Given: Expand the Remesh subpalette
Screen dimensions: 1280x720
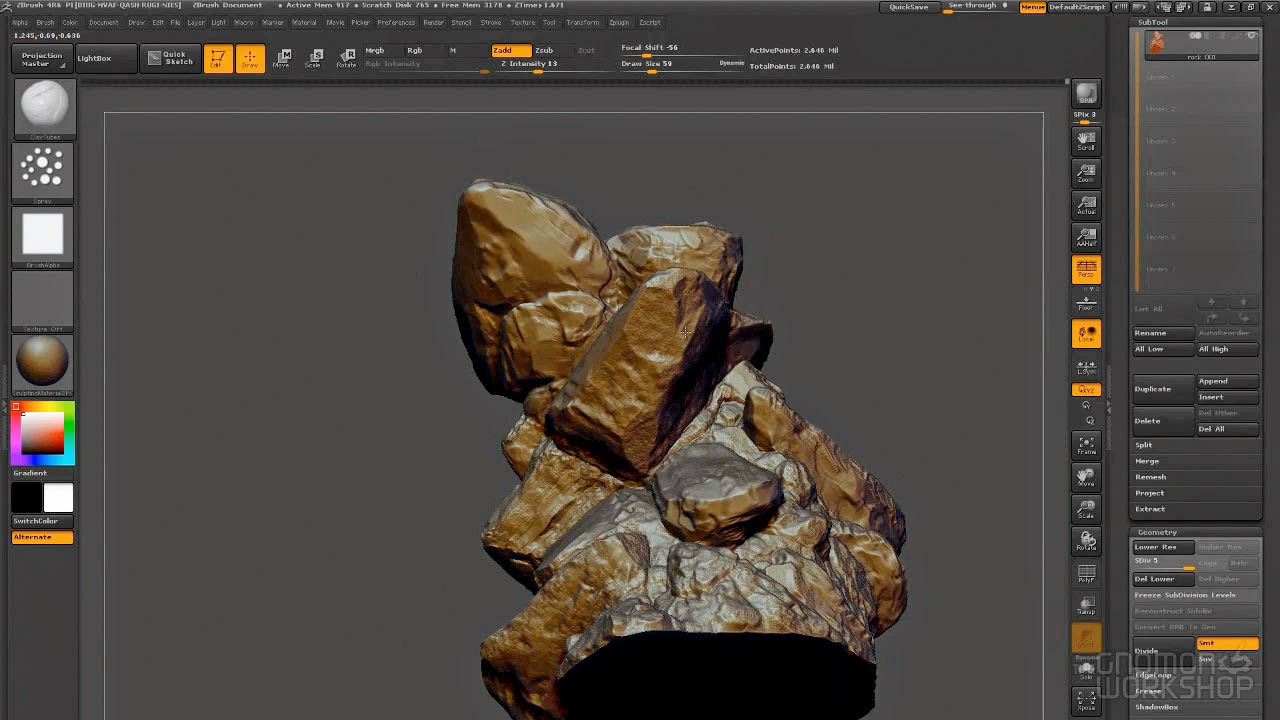Looking at the screenshot, I should (1151, 477).
